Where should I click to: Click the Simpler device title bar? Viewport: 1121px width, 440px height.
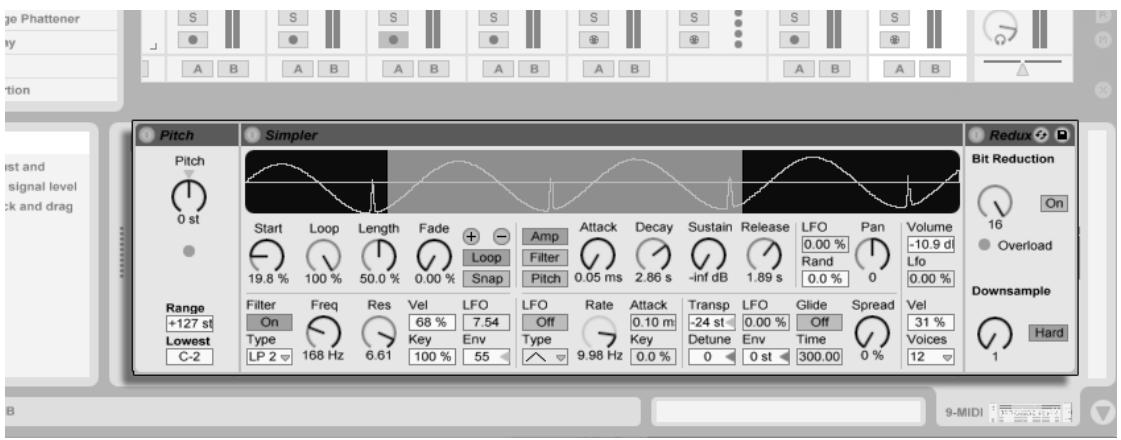[x=602, y=135]
